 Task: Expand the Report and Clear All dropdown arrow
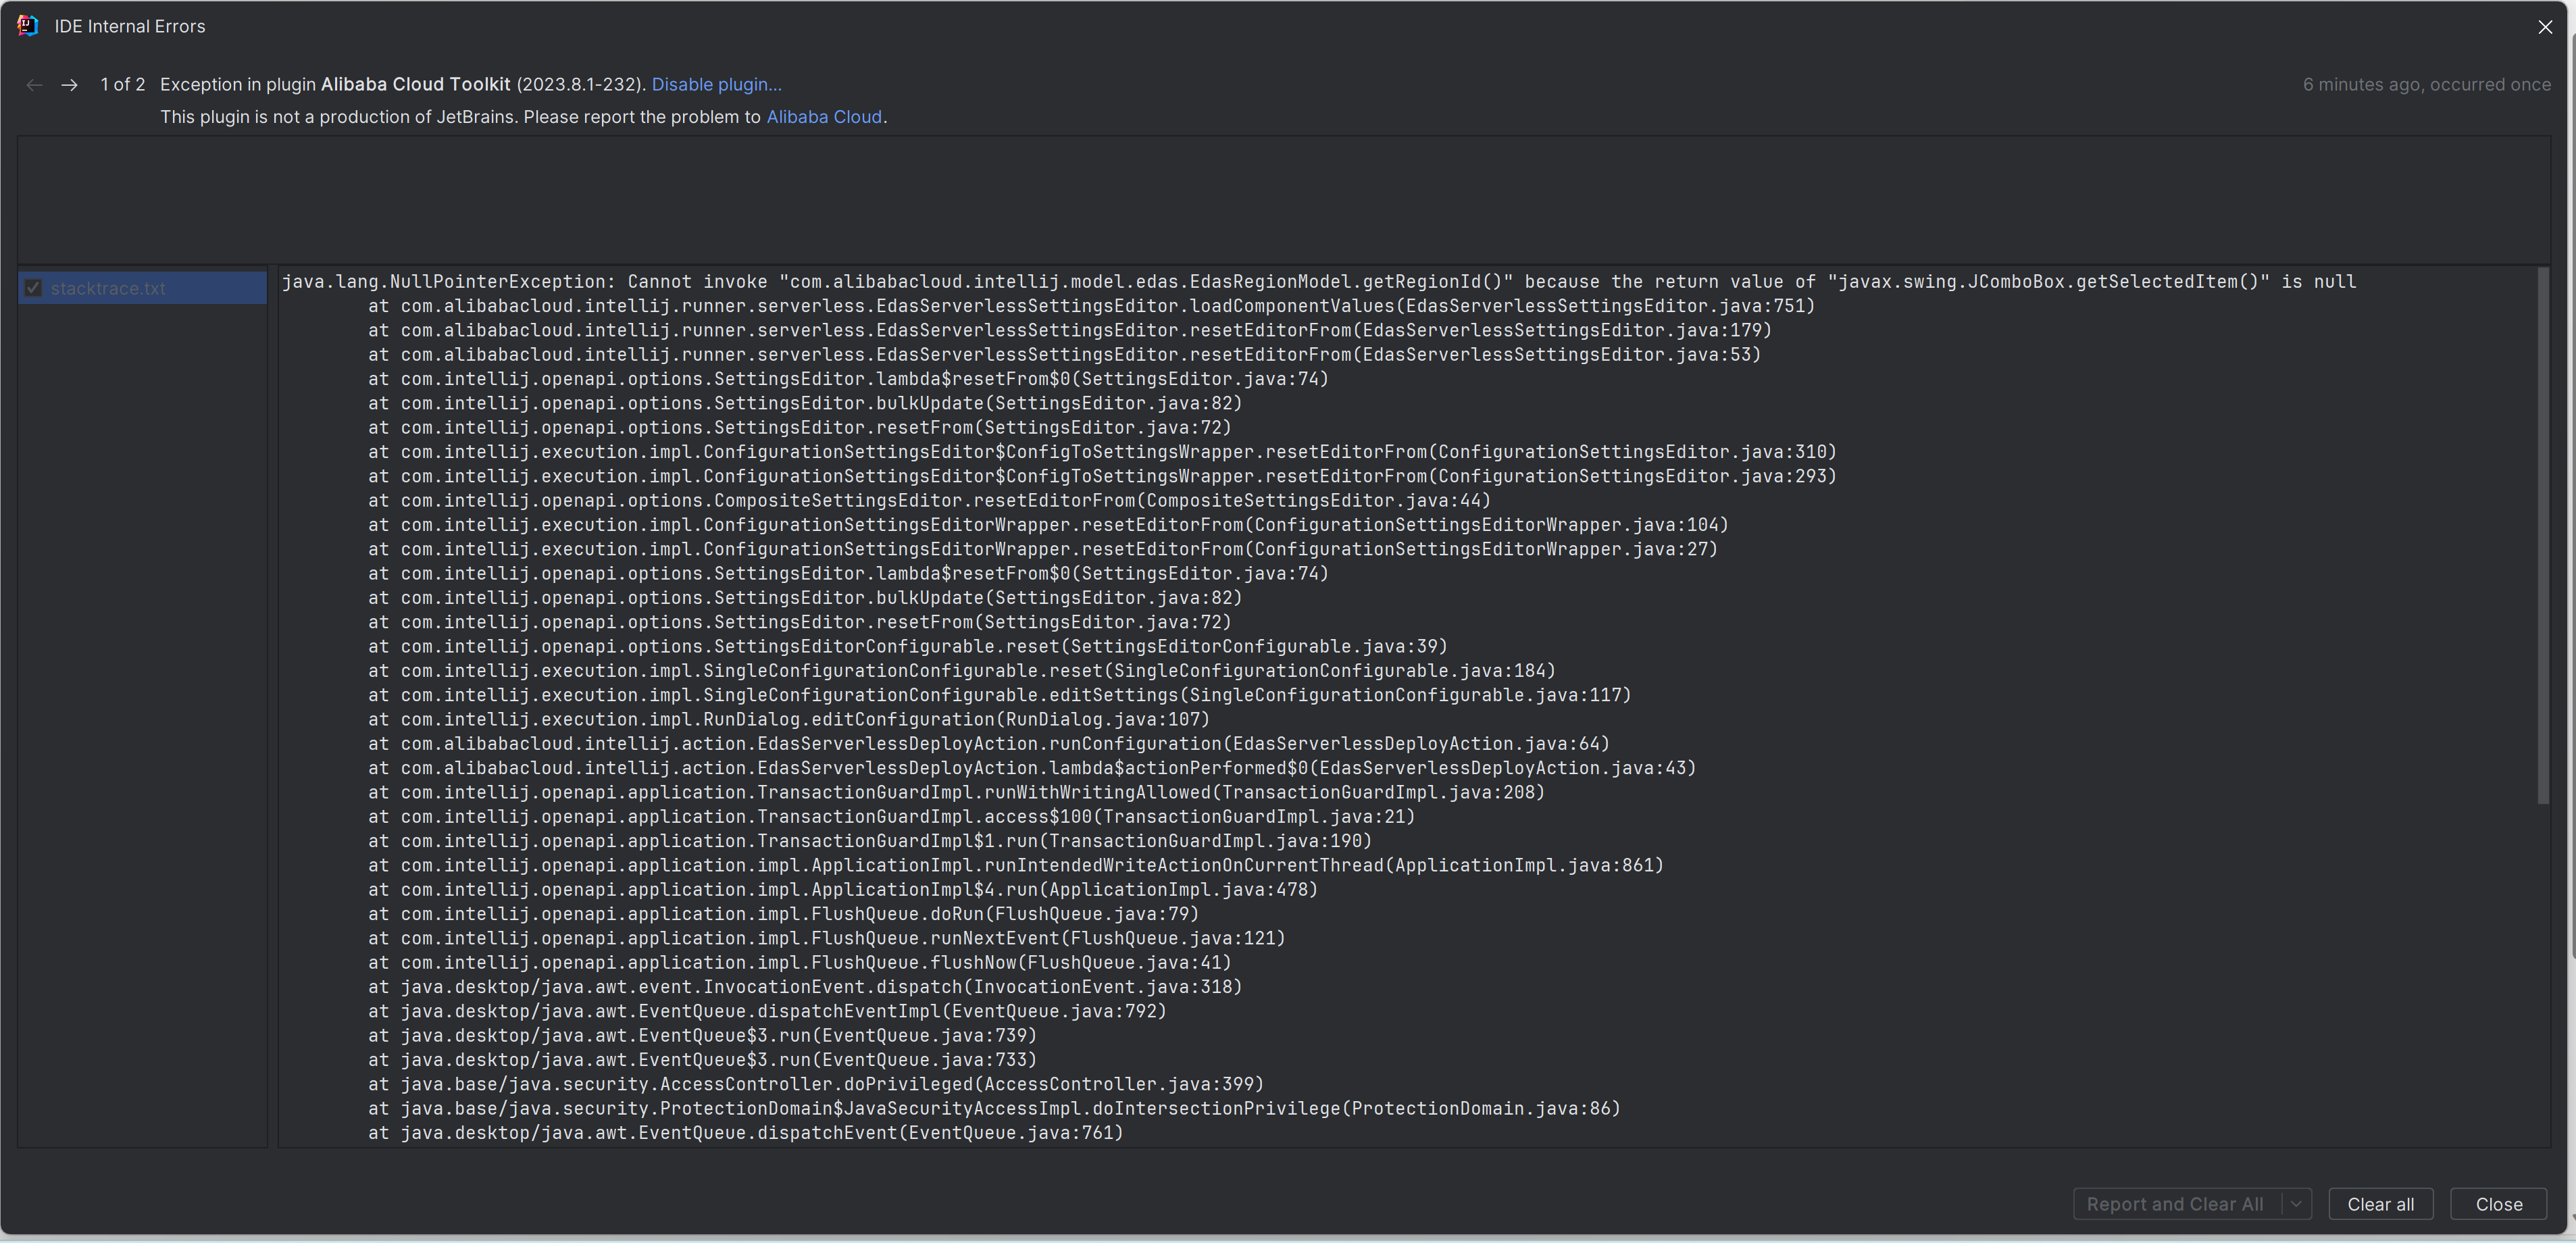(x=2296, y=1204)
